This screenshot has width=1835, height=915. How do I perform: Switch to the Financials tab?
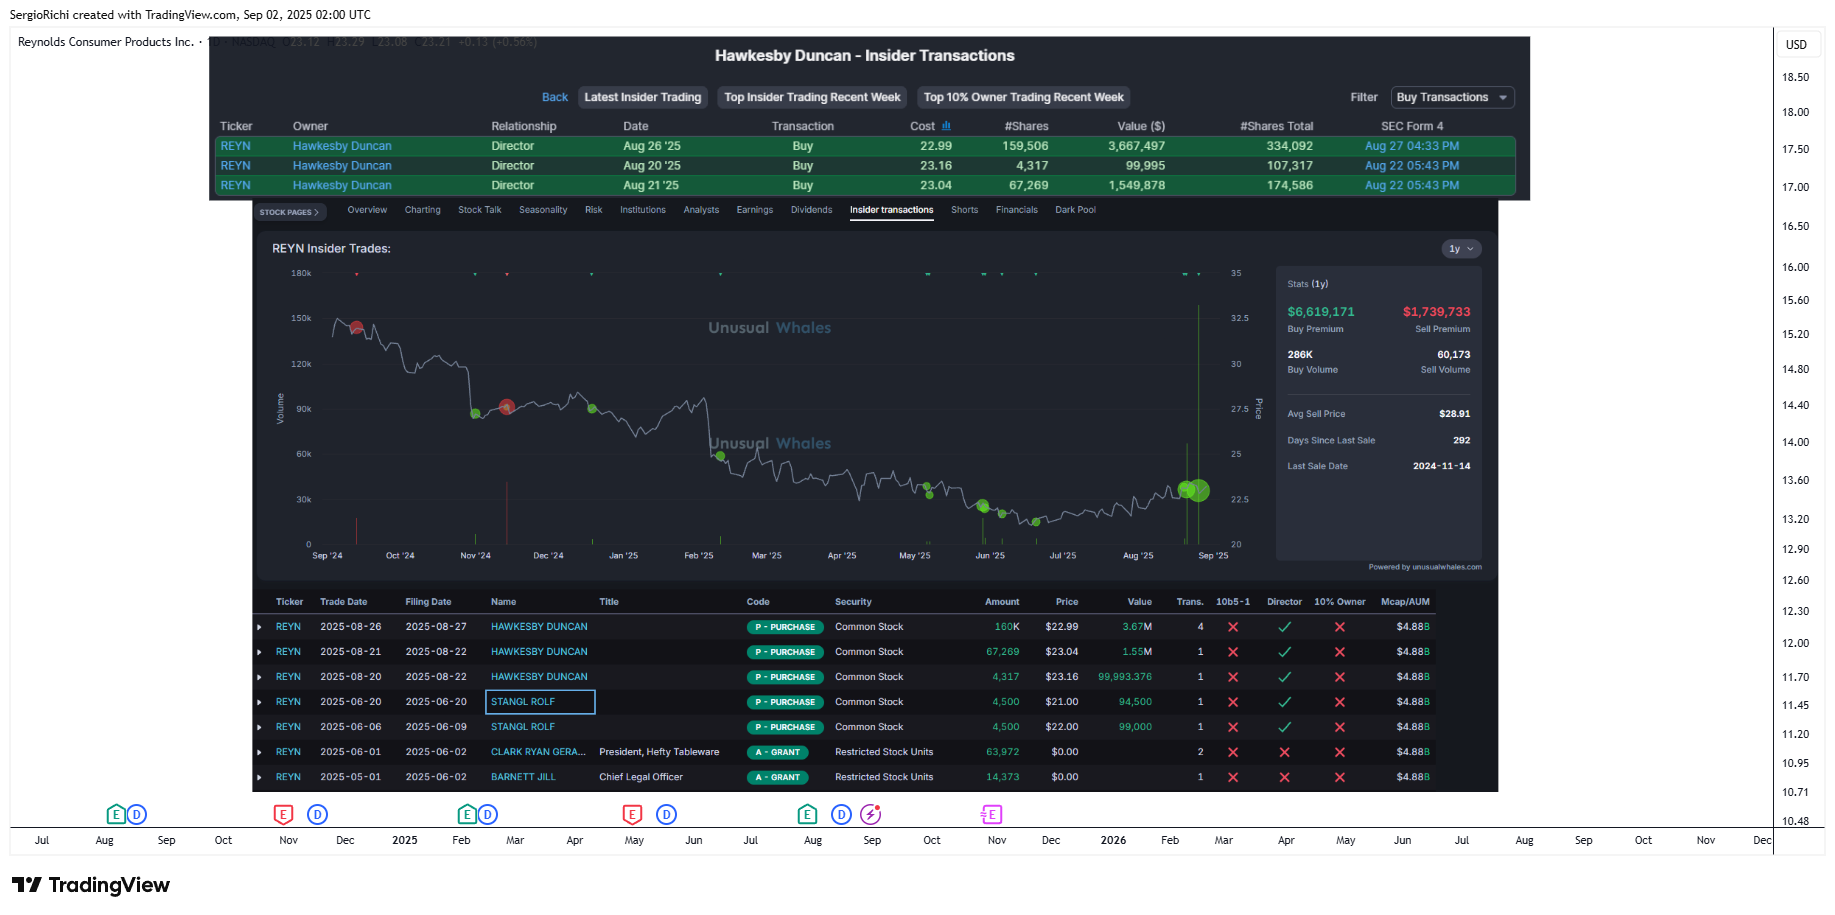coord(1016,210)
